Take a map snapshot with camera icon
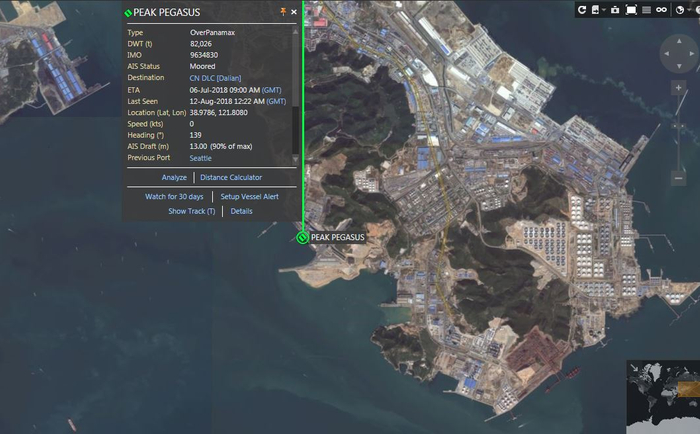The image size is (700, 434). point(614,10)
